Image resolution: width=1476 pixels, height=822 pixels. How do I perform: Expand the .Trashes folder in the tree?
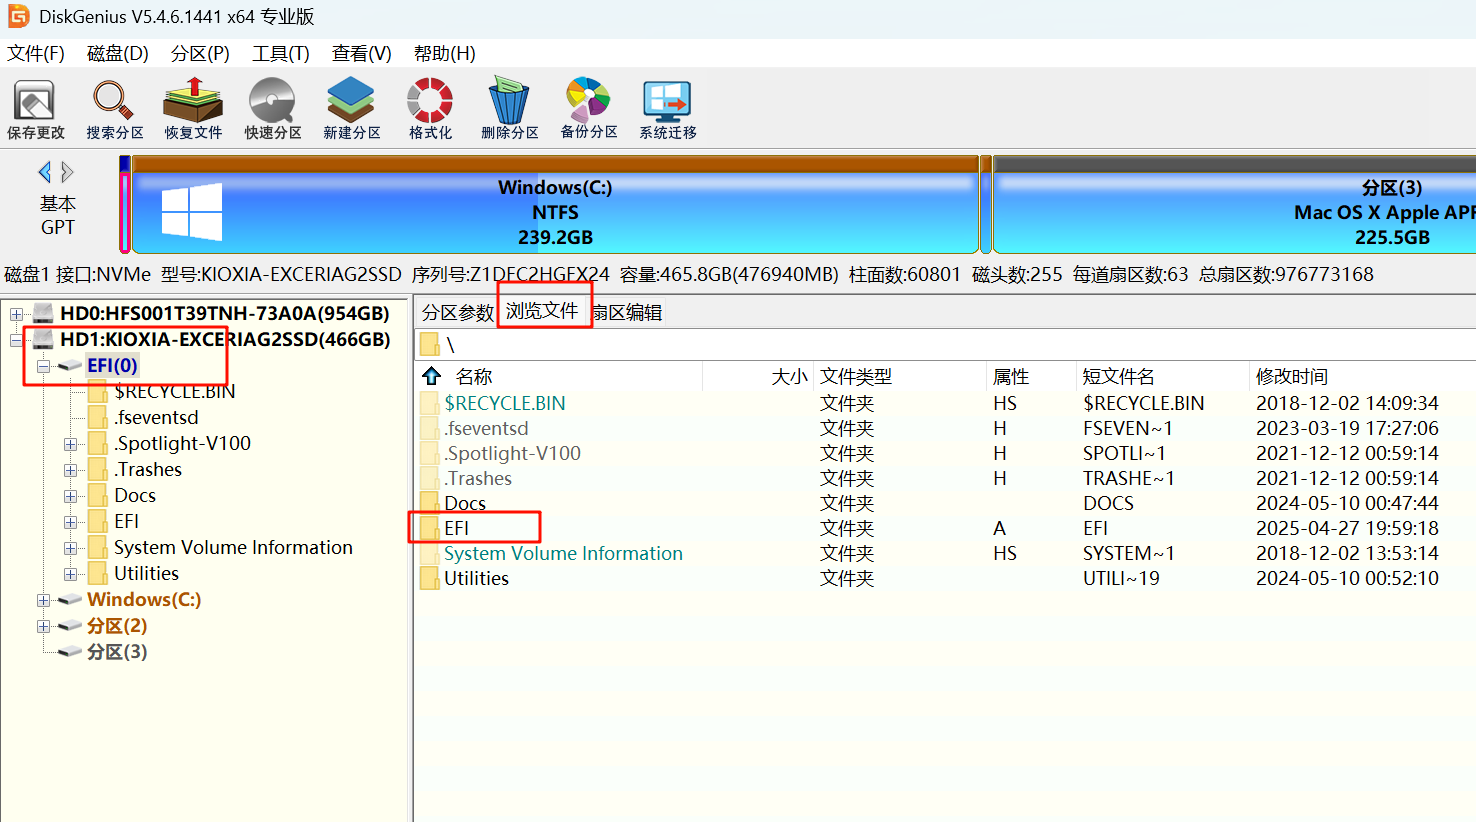(x=71, y=470)
